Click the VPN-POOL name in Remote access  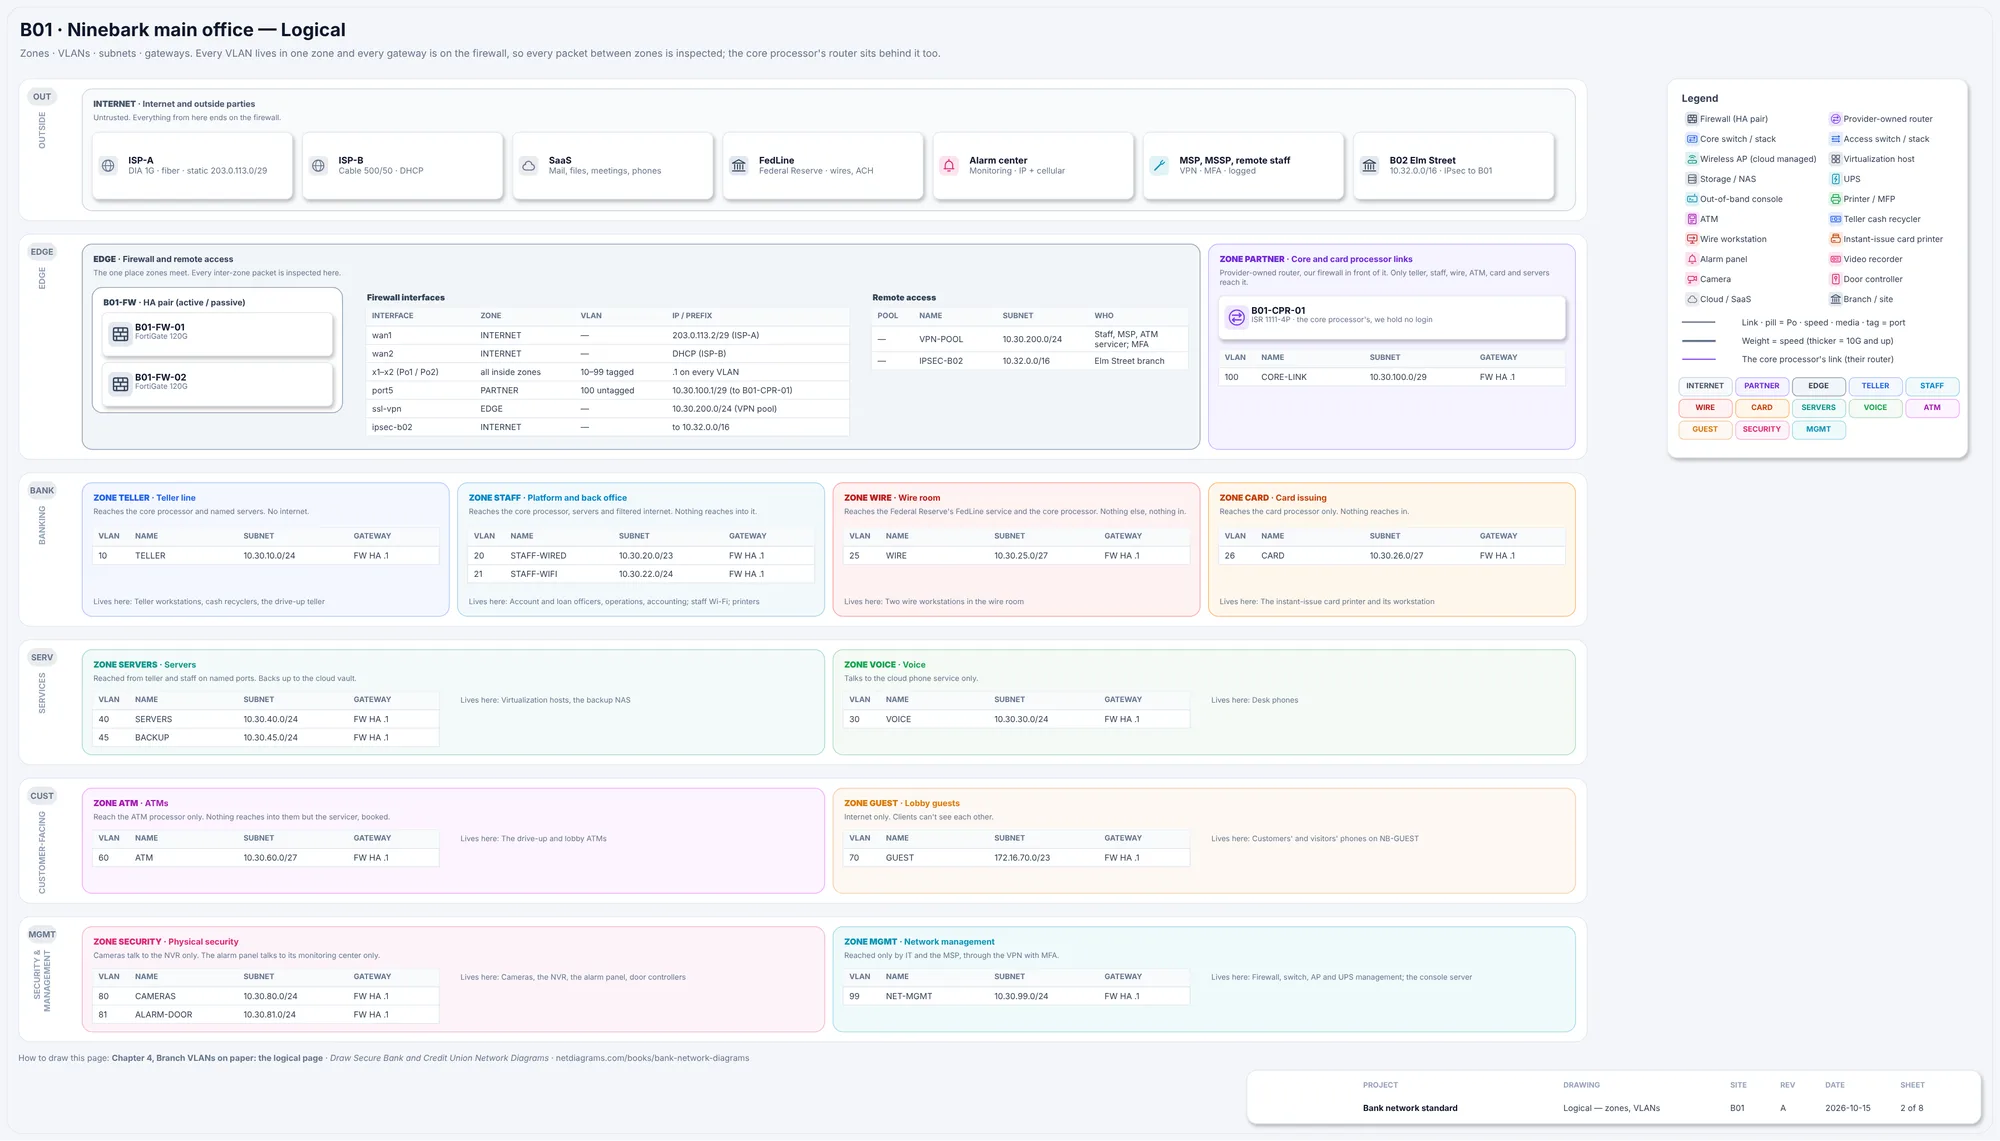click(x=941, y=339)
